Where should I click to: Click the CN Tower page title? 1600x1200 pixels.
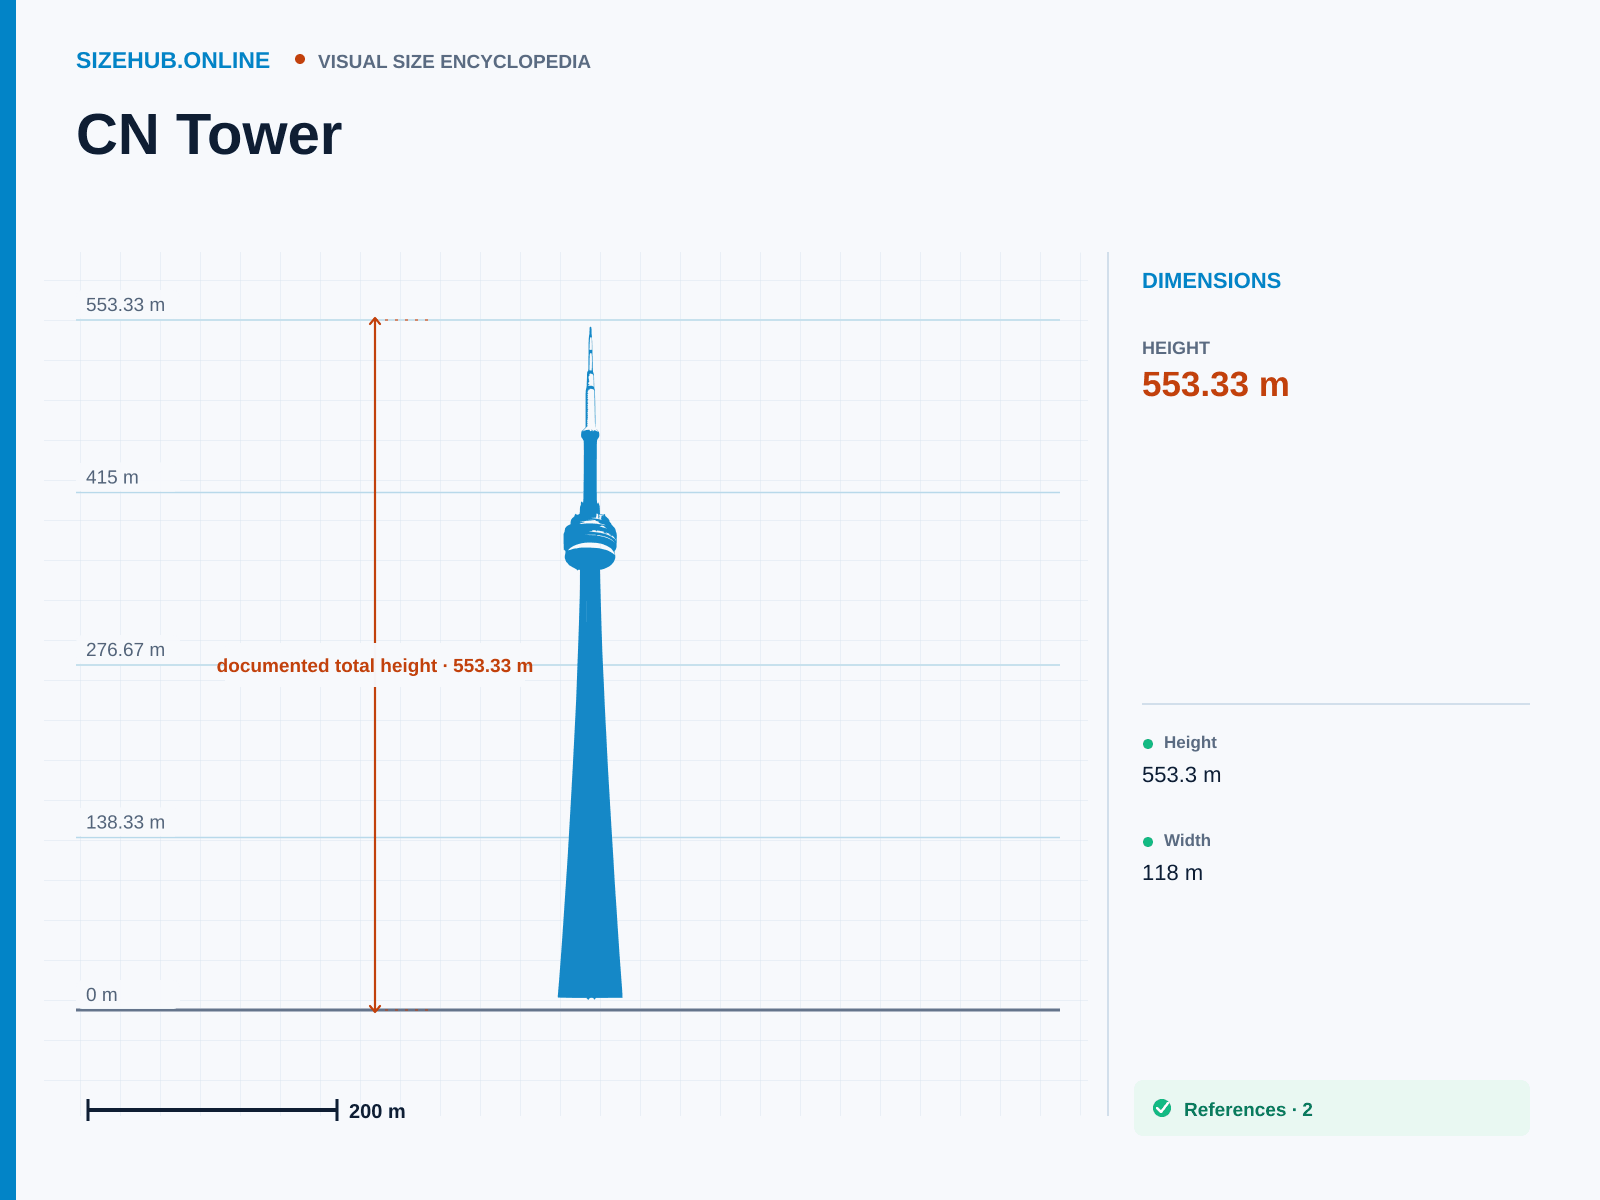(x=209, y=134)
